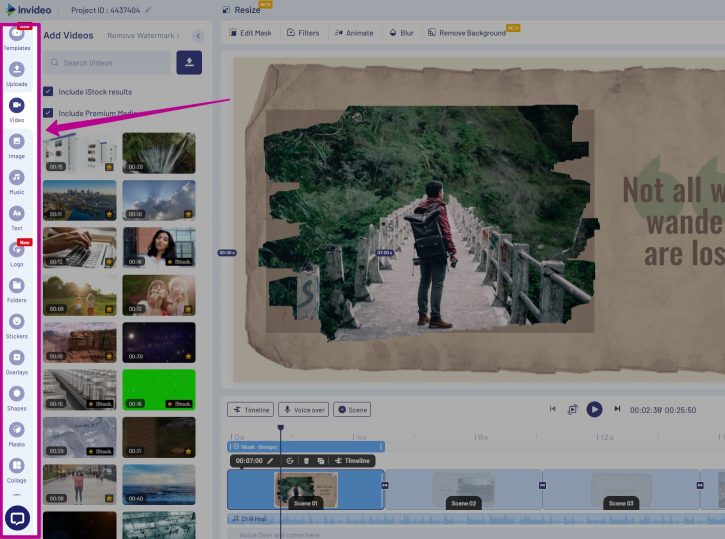Toggle Include iStock results checkbox
This screenshot has width=725, height=539.
coord(48,92)
